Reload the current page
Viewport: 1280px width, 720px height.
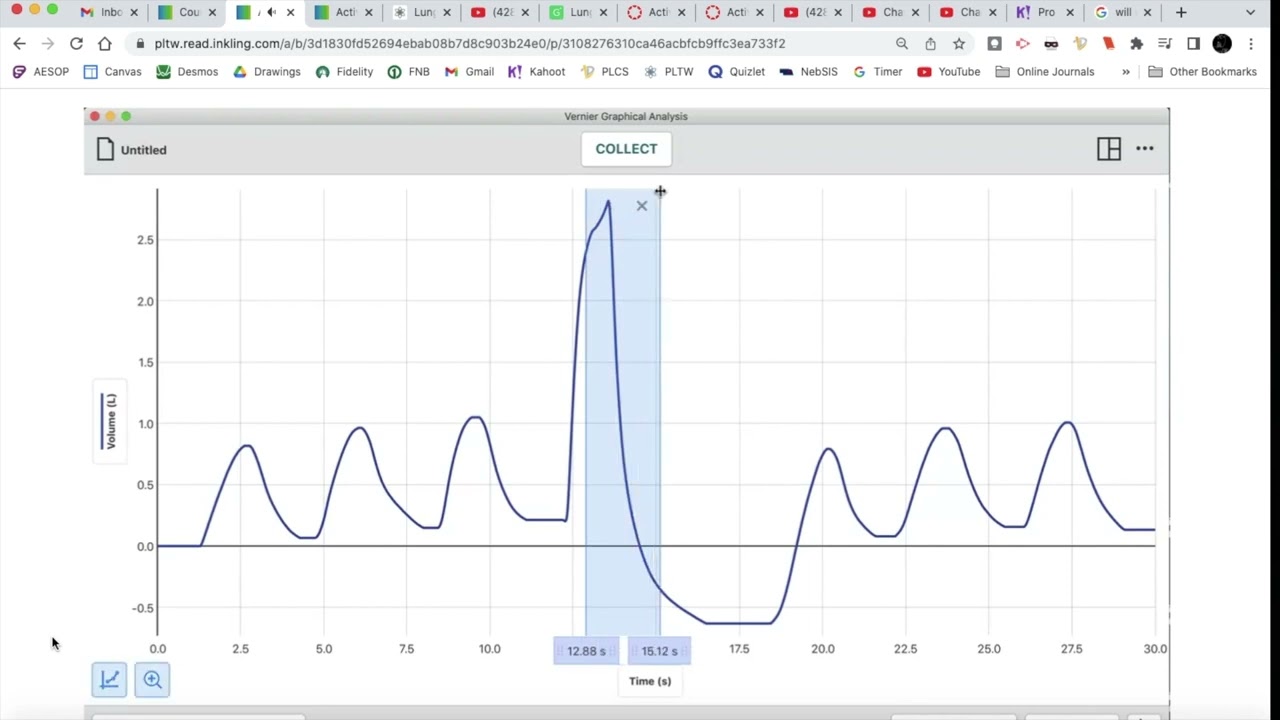[x=76, y=44]
